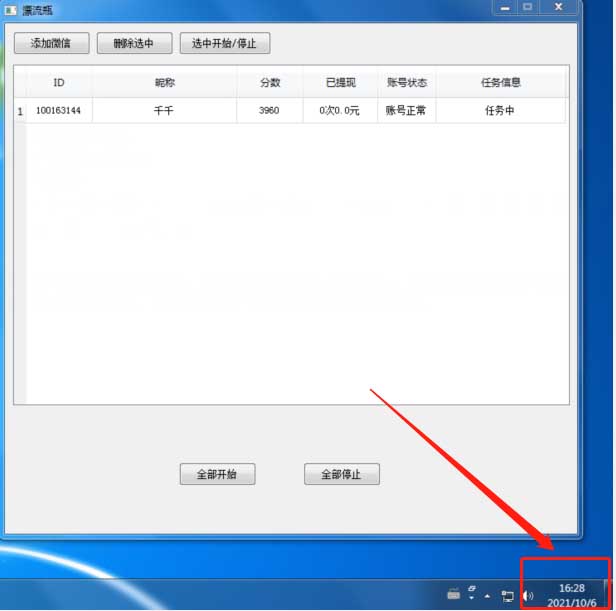
Task: Click the on-screen keyboard tray icon
Action: coord(453,595)
